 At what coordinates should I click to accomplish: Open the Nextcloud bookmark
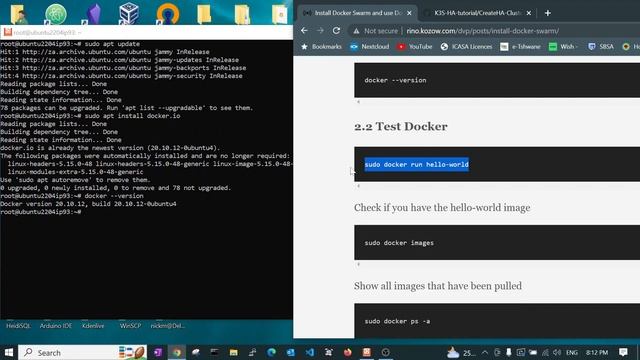coord(369,47)
